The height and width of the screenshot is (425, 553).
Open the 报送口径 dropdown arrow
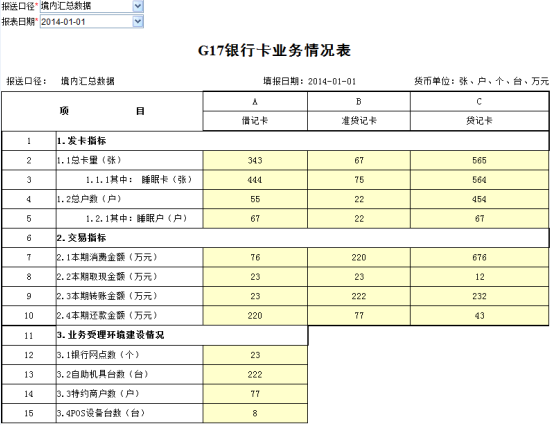[x=138, y=6]
